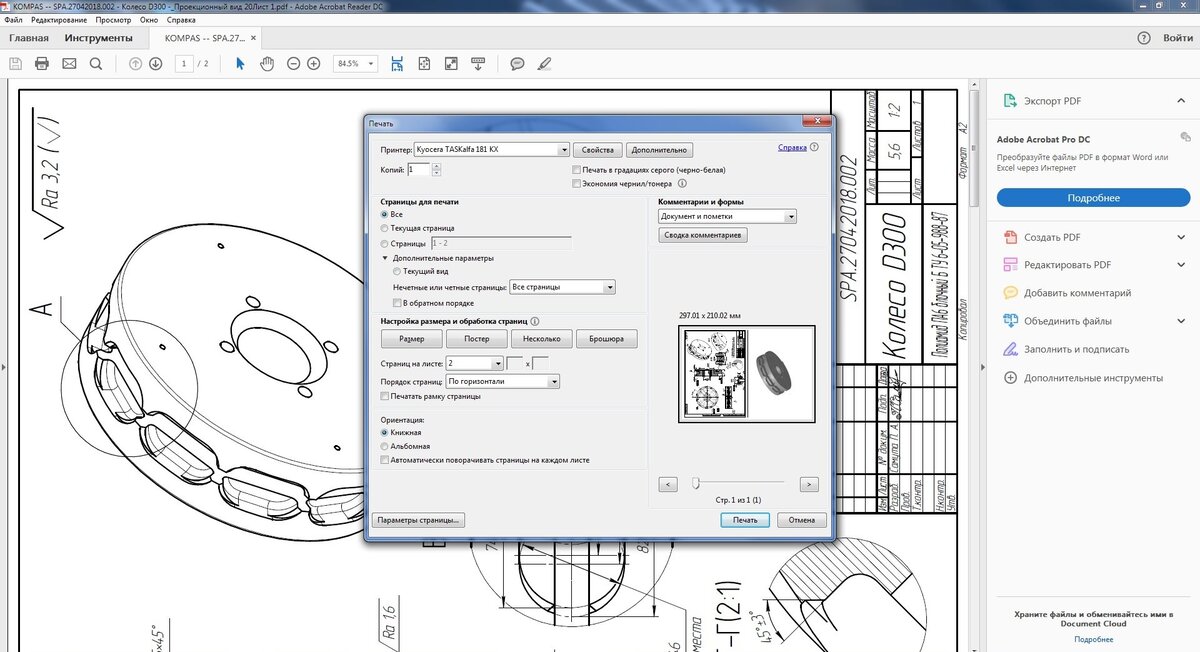Enable Экономия чернил/тонера checkbox
This screenshot has width=1200, height=652.
tap(576, 183)
